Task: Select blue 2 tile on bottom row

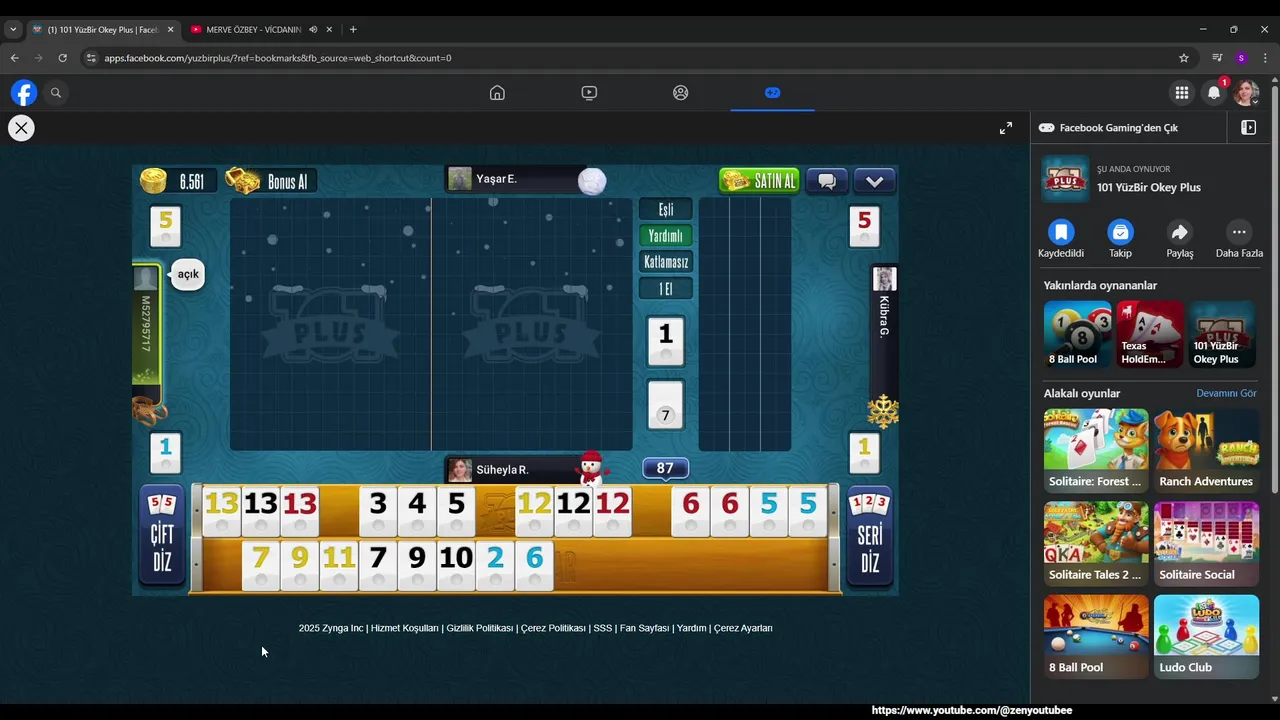Action: (495, 565)
